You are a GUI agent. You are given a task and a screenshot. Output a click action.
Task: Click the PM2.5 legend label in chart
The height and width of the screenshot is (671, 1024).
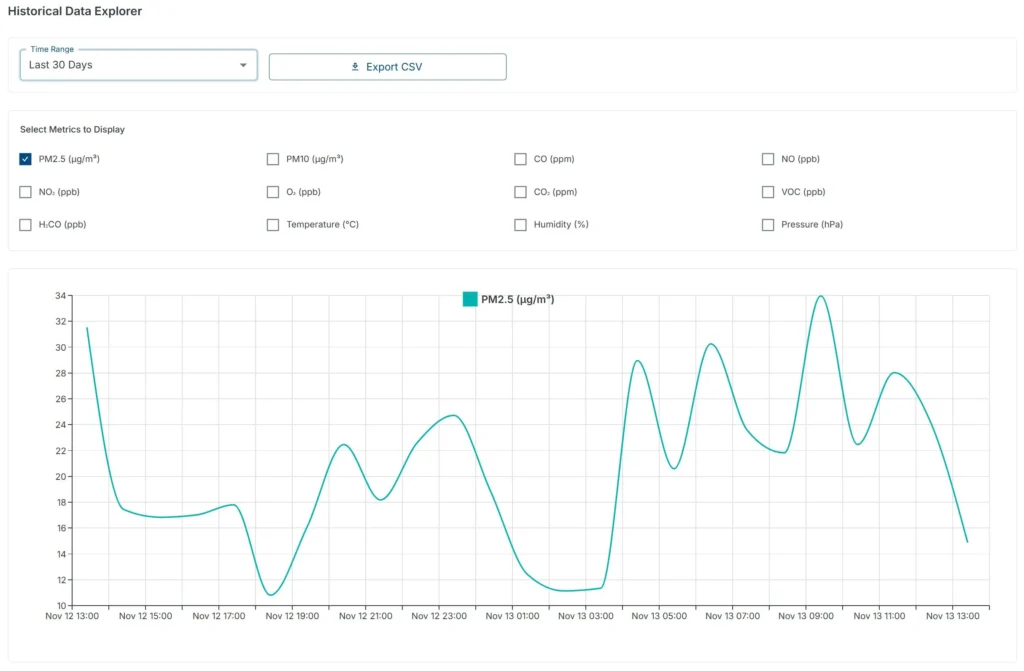click(x=518, y=299)
